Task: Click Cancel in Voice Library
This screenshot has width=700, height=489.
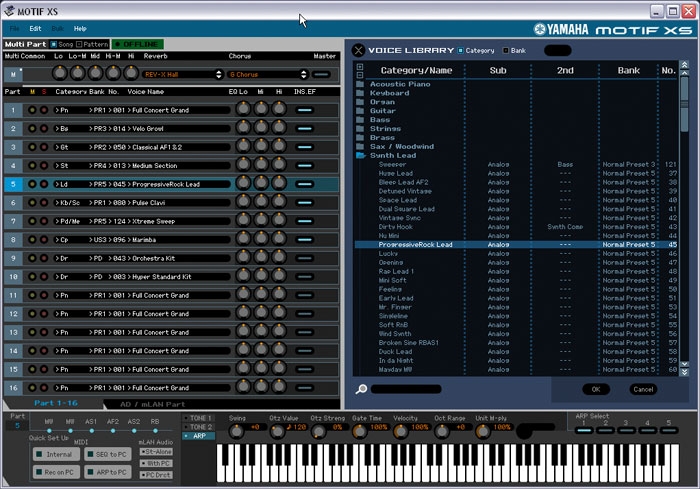Action: (x=643, y=389)
